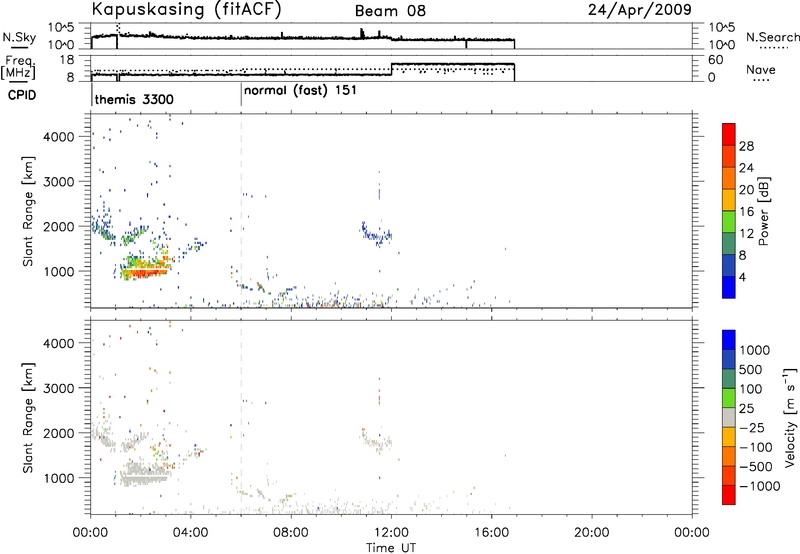
Task: Click the strong red echo band near 1000 km
Action: pos(145,272)
